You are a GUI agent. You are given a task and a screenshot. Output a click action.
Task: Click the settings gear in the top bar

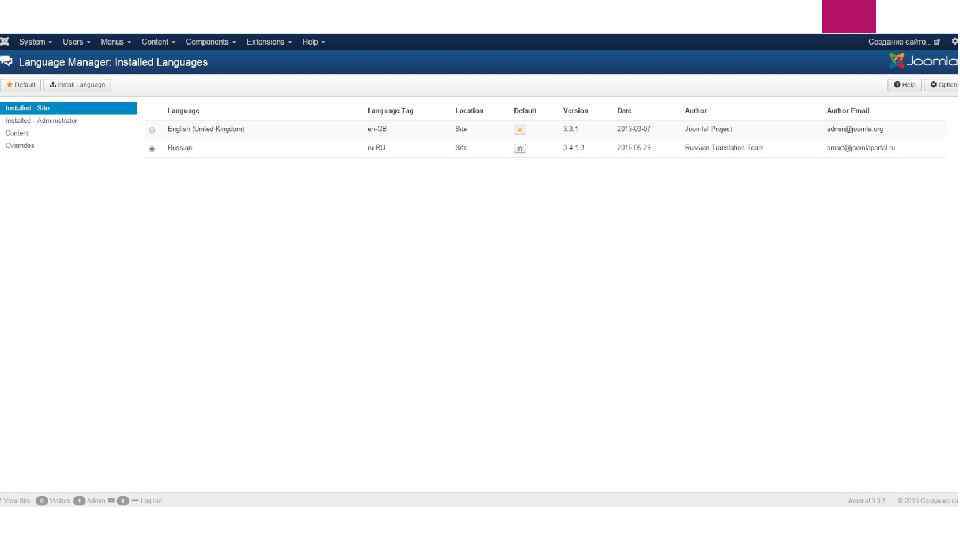(954, 42)
